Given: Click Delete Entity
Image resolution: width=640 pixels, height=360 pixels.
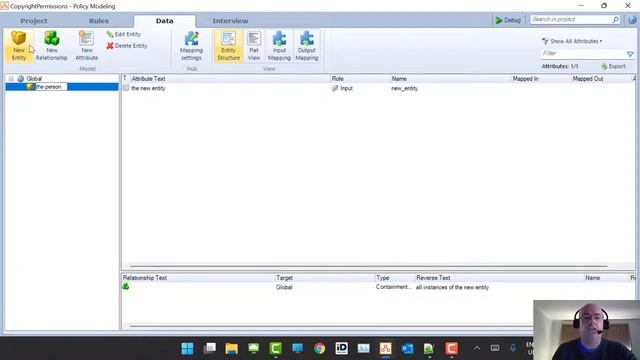Looking at the screenshot, I should click(127, 46).
